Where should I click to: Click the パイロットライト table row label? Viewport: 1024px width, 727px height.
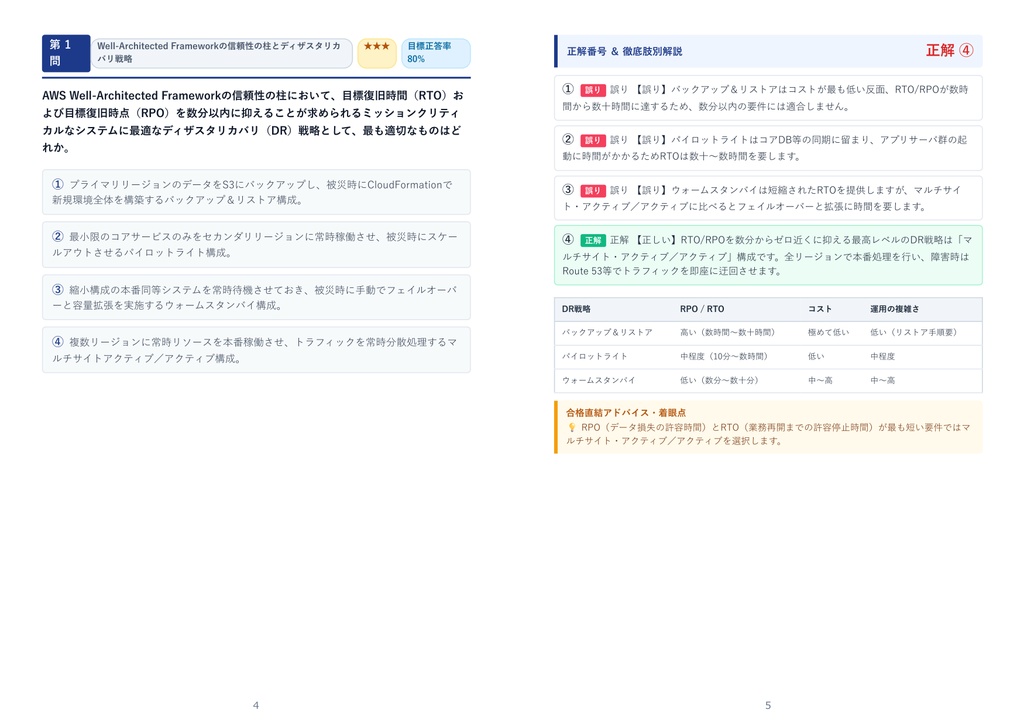tap(594, 357)
